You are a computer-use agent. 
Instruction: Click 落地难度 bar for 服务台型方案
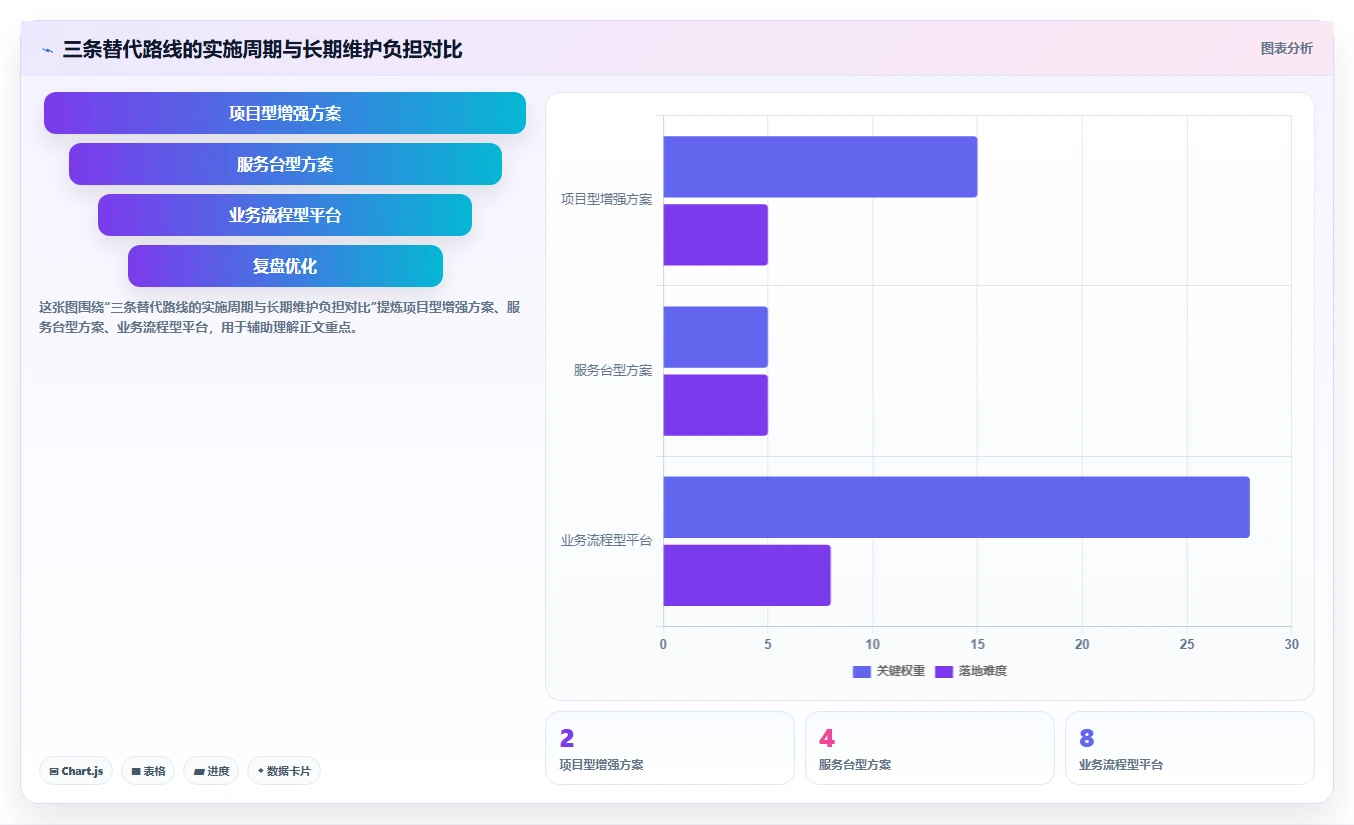pos(715,405)
